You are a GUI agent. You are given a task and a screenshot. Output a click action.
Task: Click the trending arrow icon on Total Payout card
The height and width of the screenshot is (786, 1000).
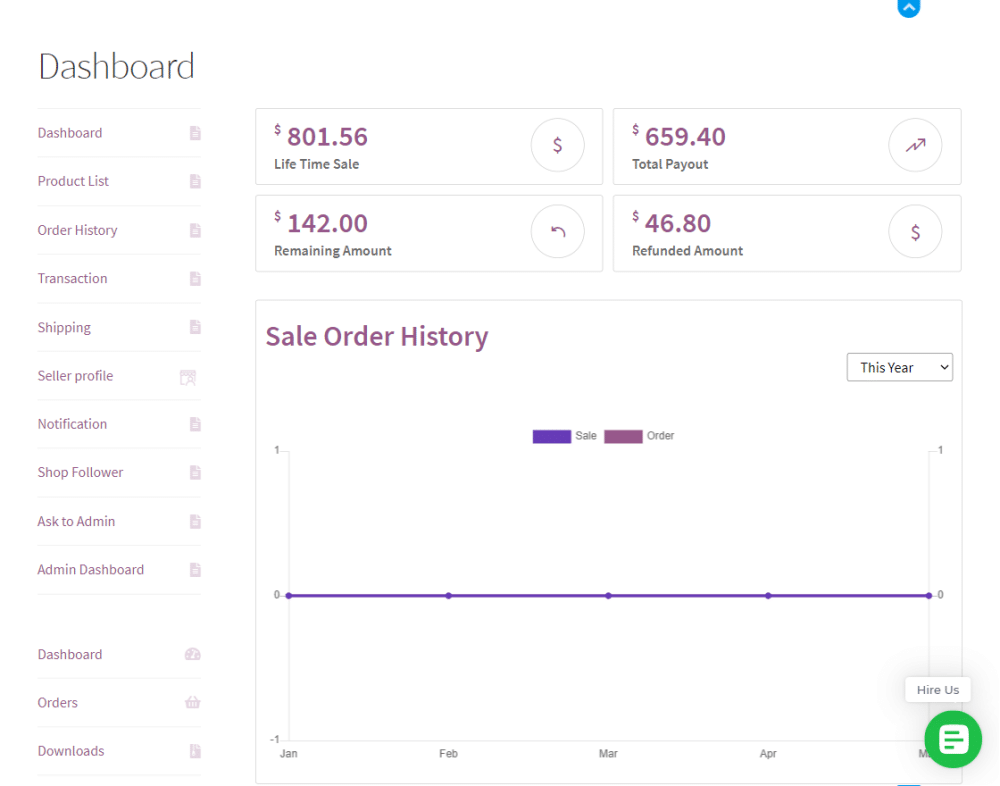(x=915, y=144)
